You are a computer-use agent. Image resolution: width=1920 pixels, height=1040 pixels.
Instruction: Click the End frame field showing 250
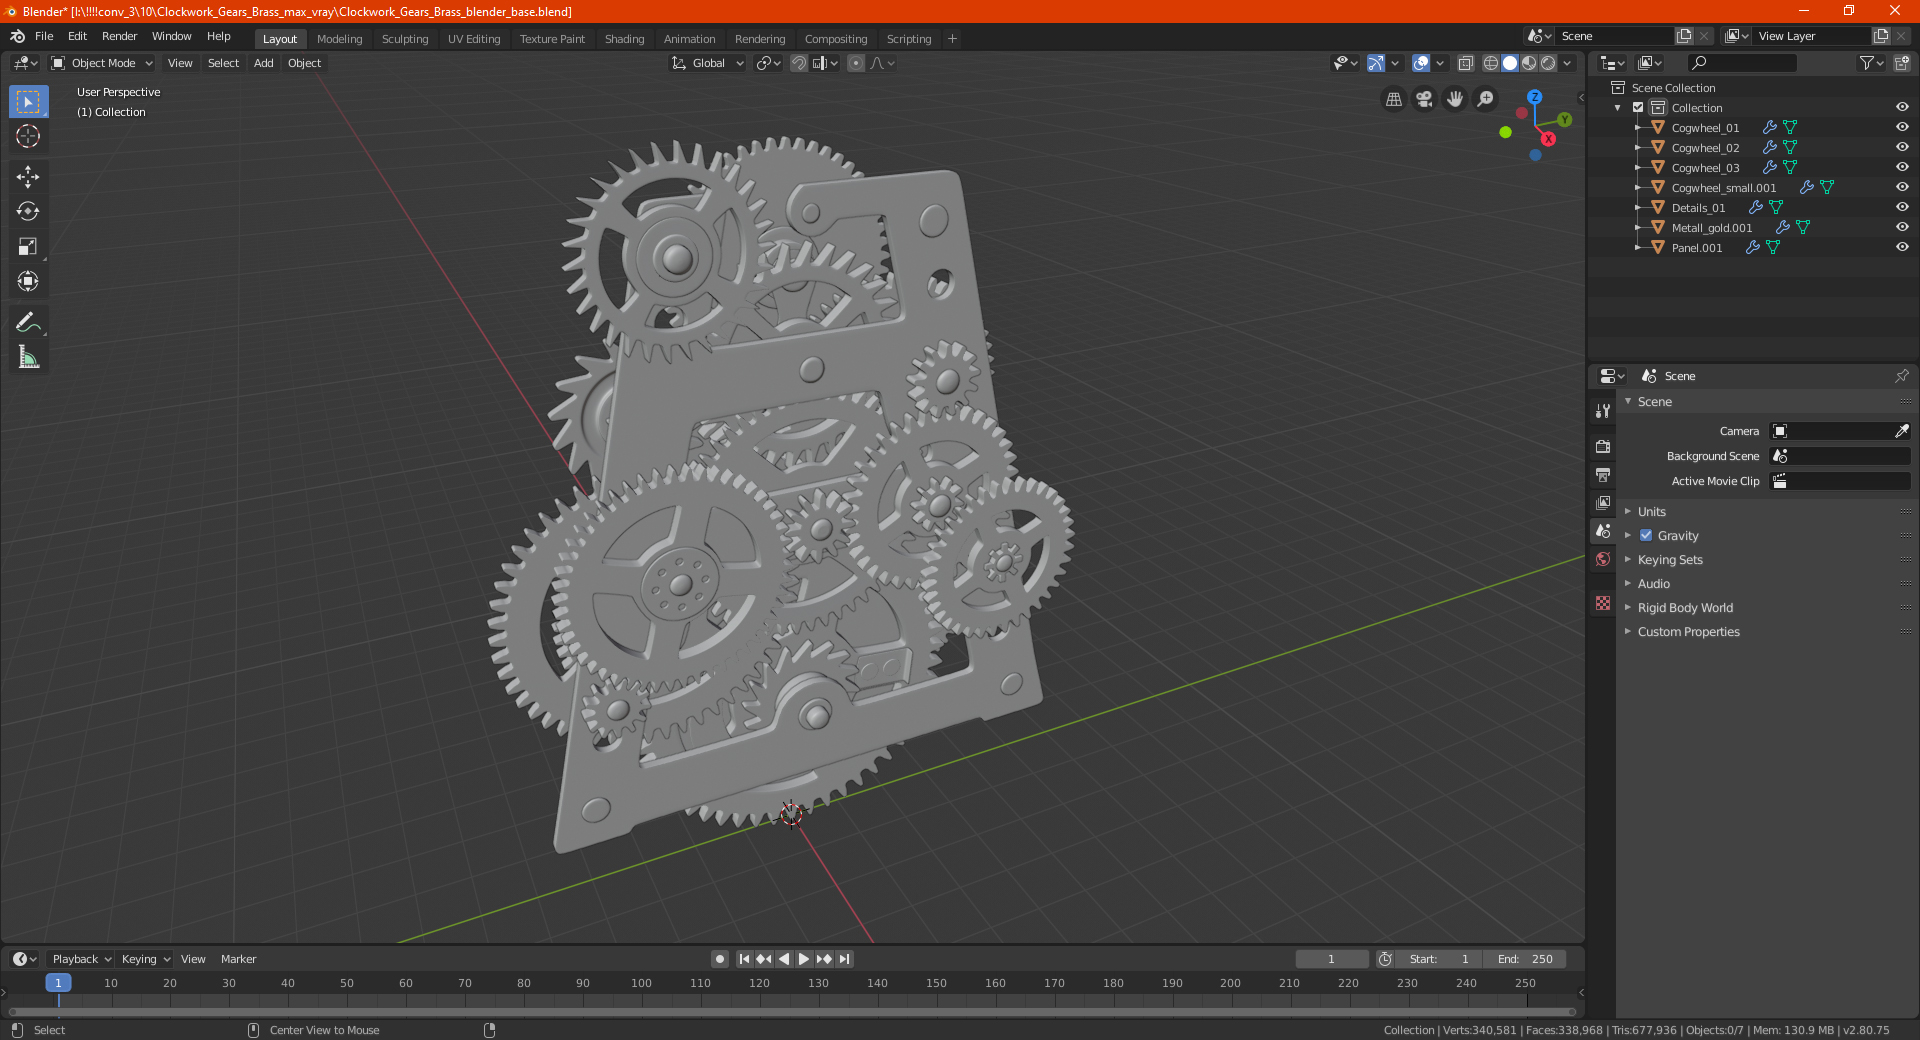pos(1524,959)
